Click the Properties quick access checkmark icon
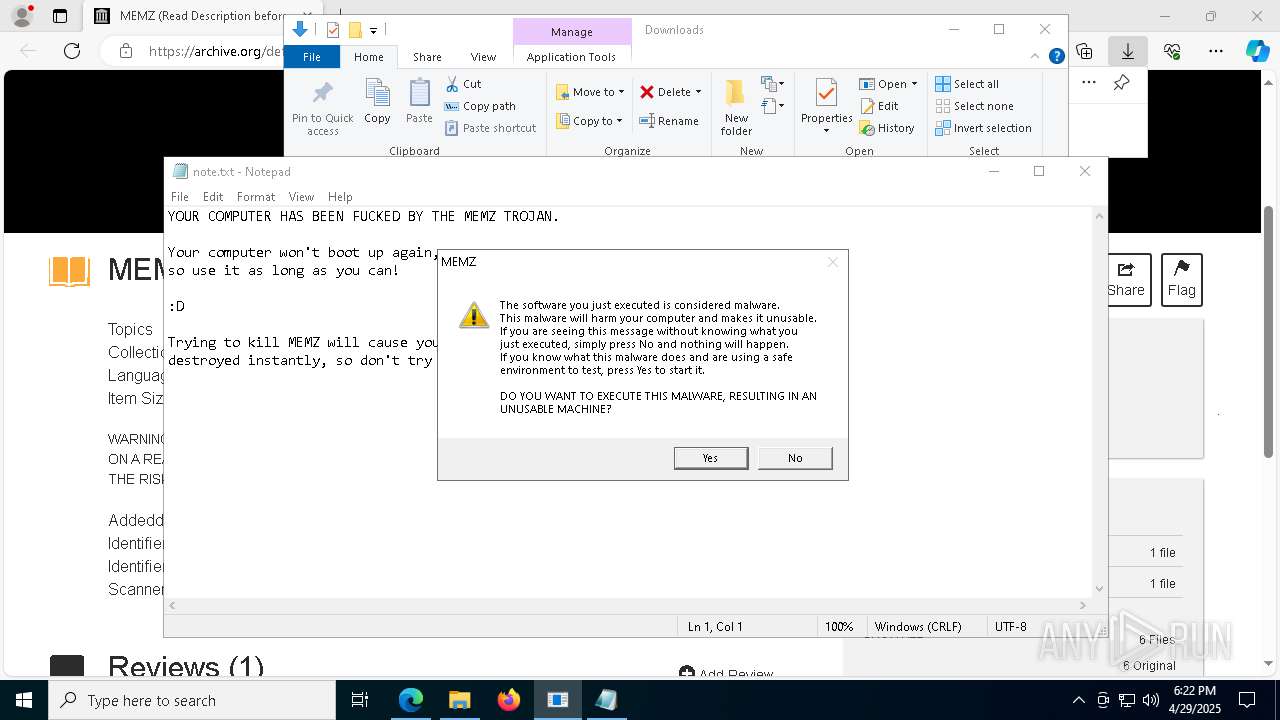Image resolution: width=1280 pixels, height=720 pixels. pos(333,30)
